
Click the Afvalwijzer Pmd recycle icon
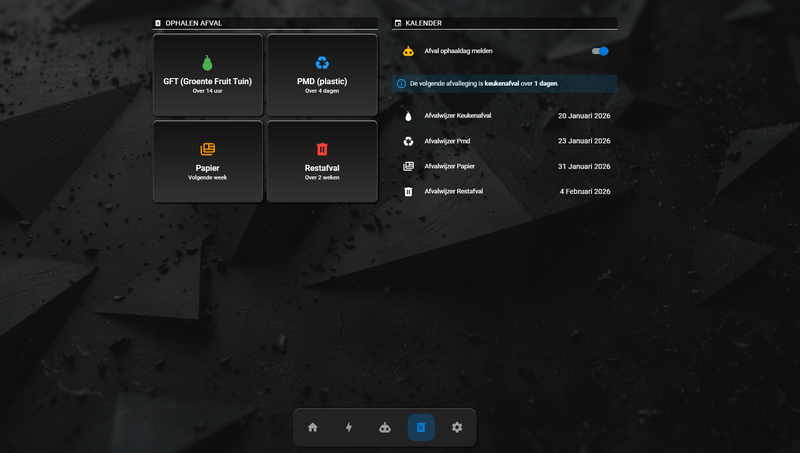coord(408,141)
